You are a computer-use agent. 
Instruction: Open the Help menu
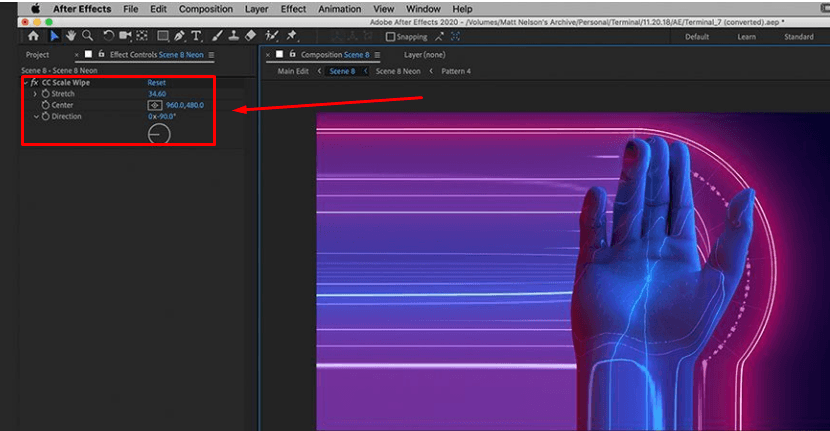click(x=462, y=9)
